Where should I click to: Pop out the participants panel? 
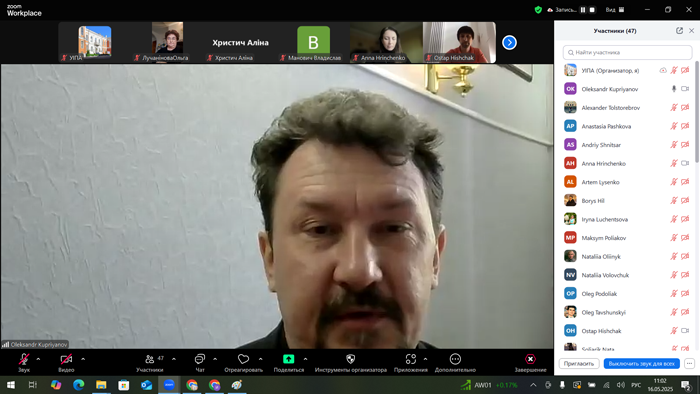(679, 31)
